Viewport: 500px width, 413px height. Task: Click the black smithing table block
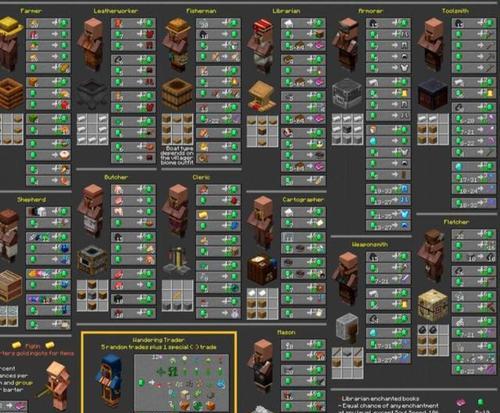pyautogui.click(x=432, y=94)
